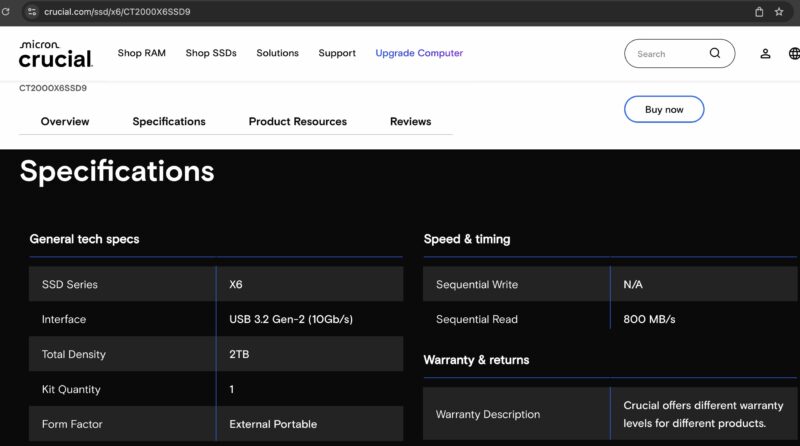Switch to the Overview tab
The height and width of the screenshot is (446, 800).
65,122
